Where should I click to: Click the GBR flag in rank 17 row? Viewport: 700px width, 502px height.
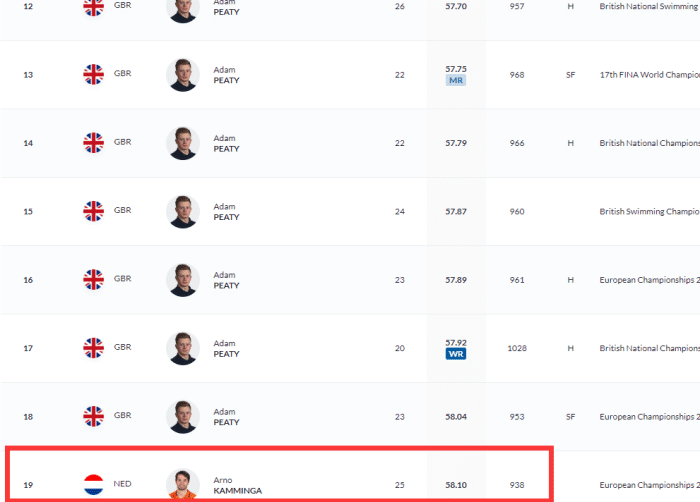tap(93, 348)
